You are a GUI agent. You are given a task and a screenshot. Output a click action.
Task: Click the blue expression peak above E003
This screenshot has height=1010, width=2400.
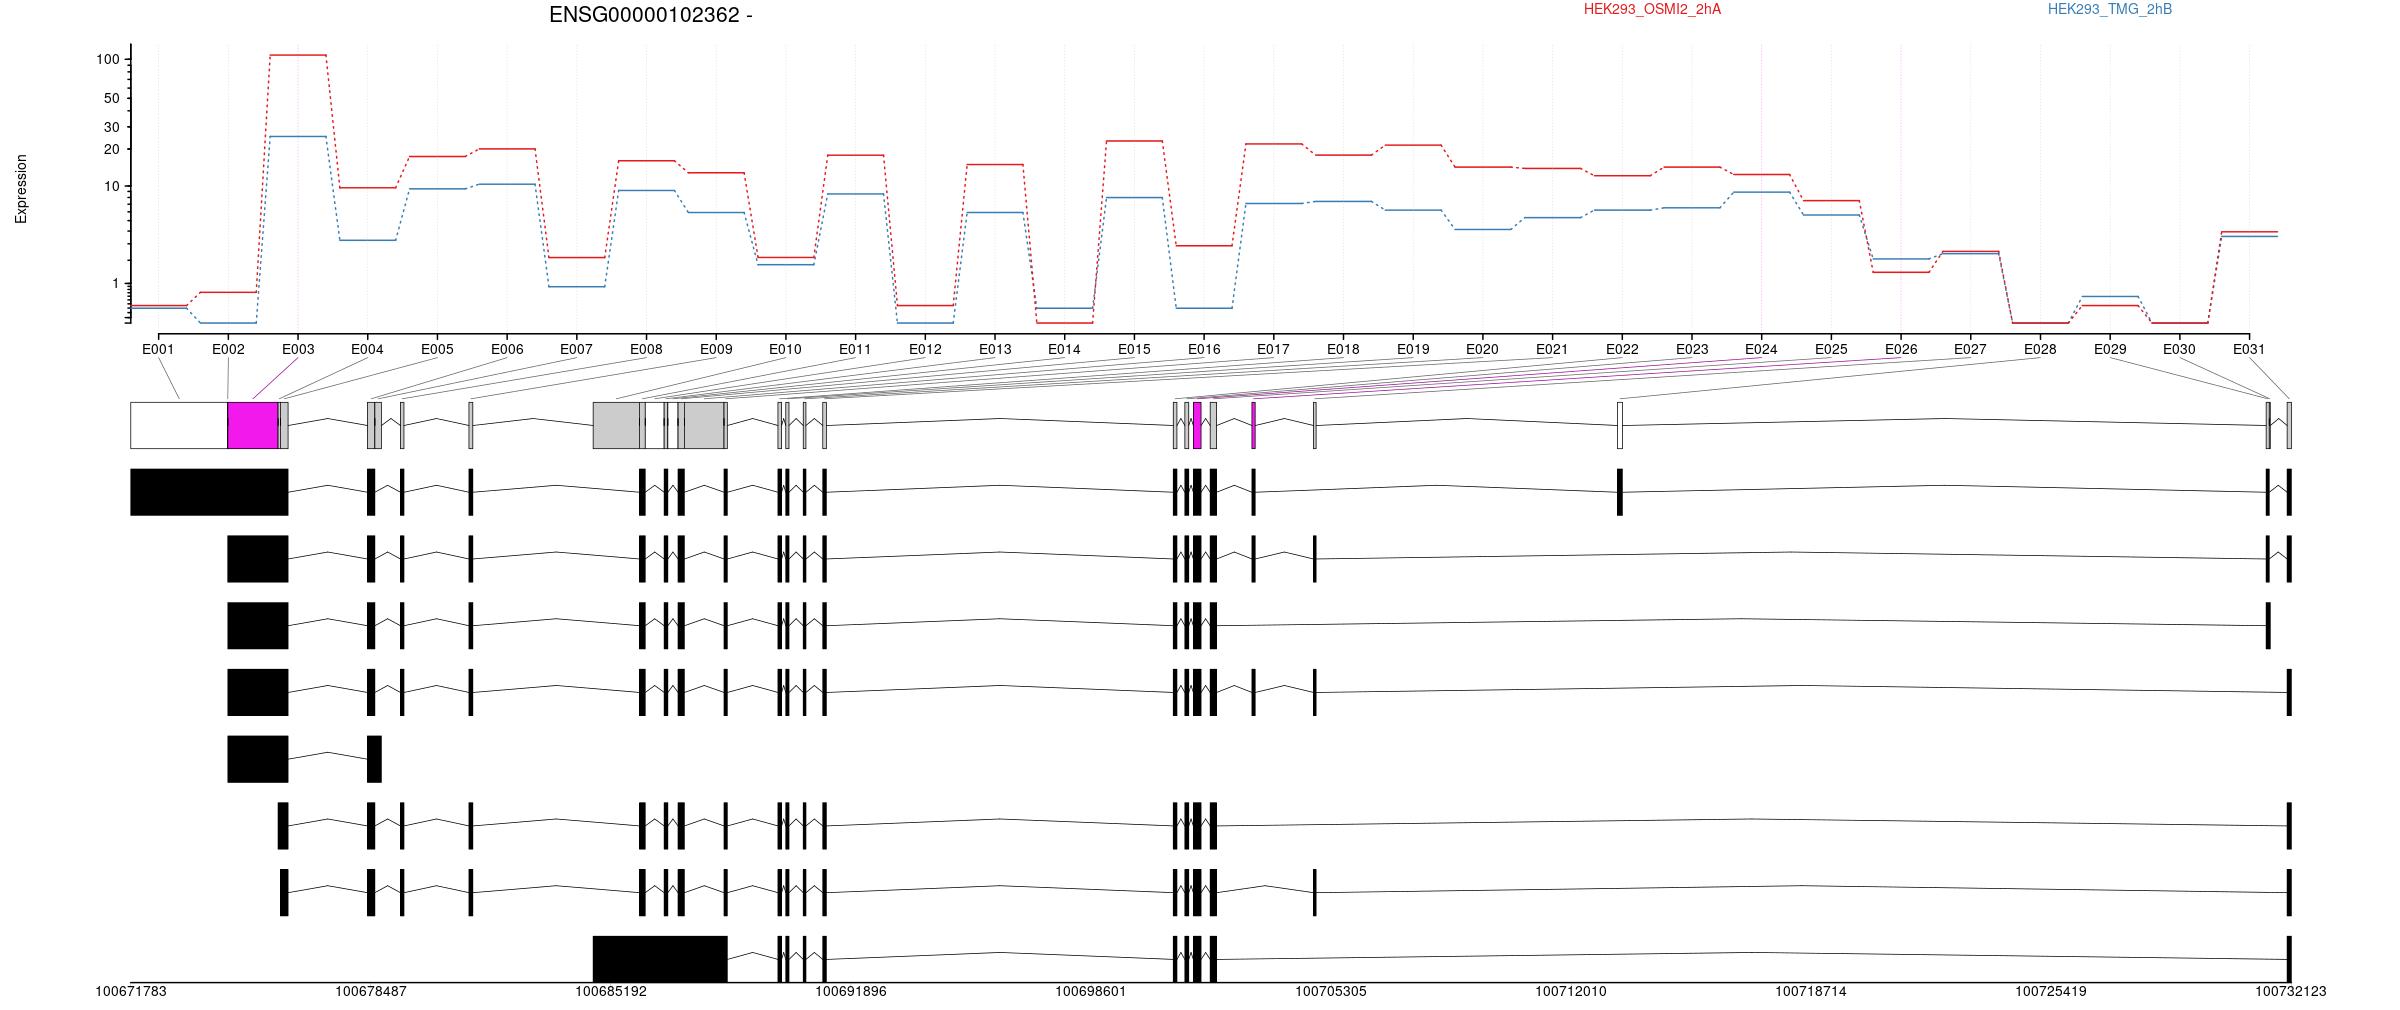tap(298, 136)
